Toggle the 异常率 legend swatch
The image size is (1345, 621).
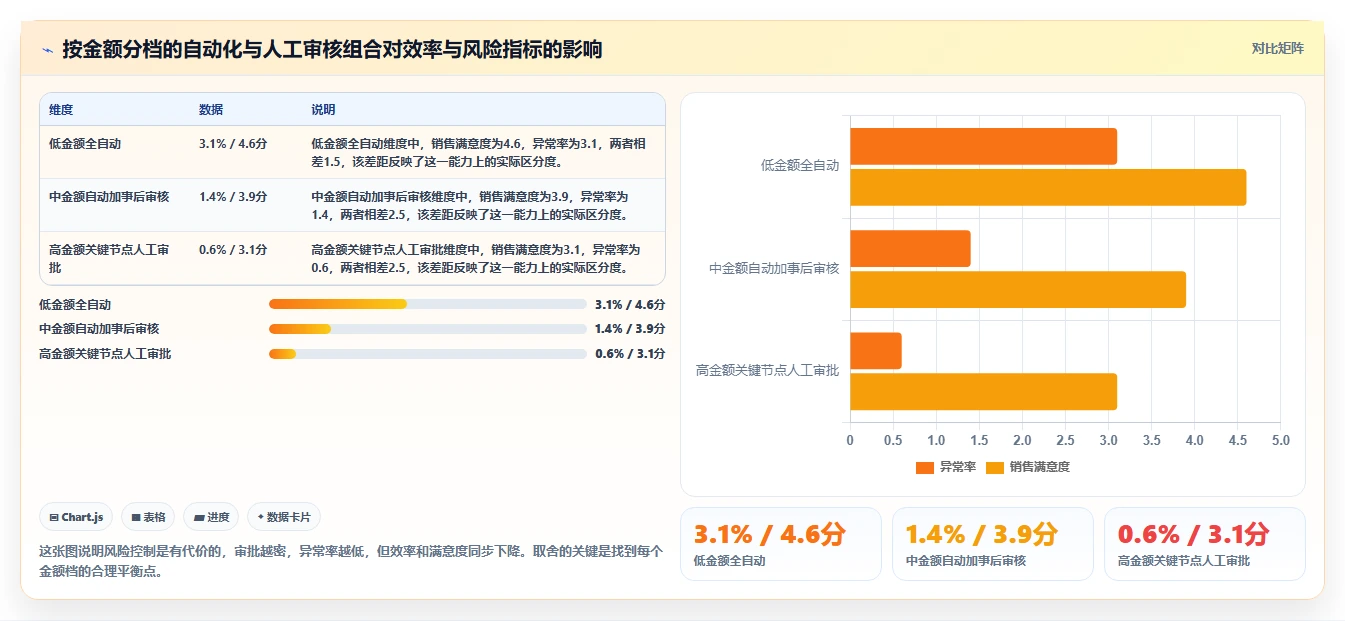[924, 467]
